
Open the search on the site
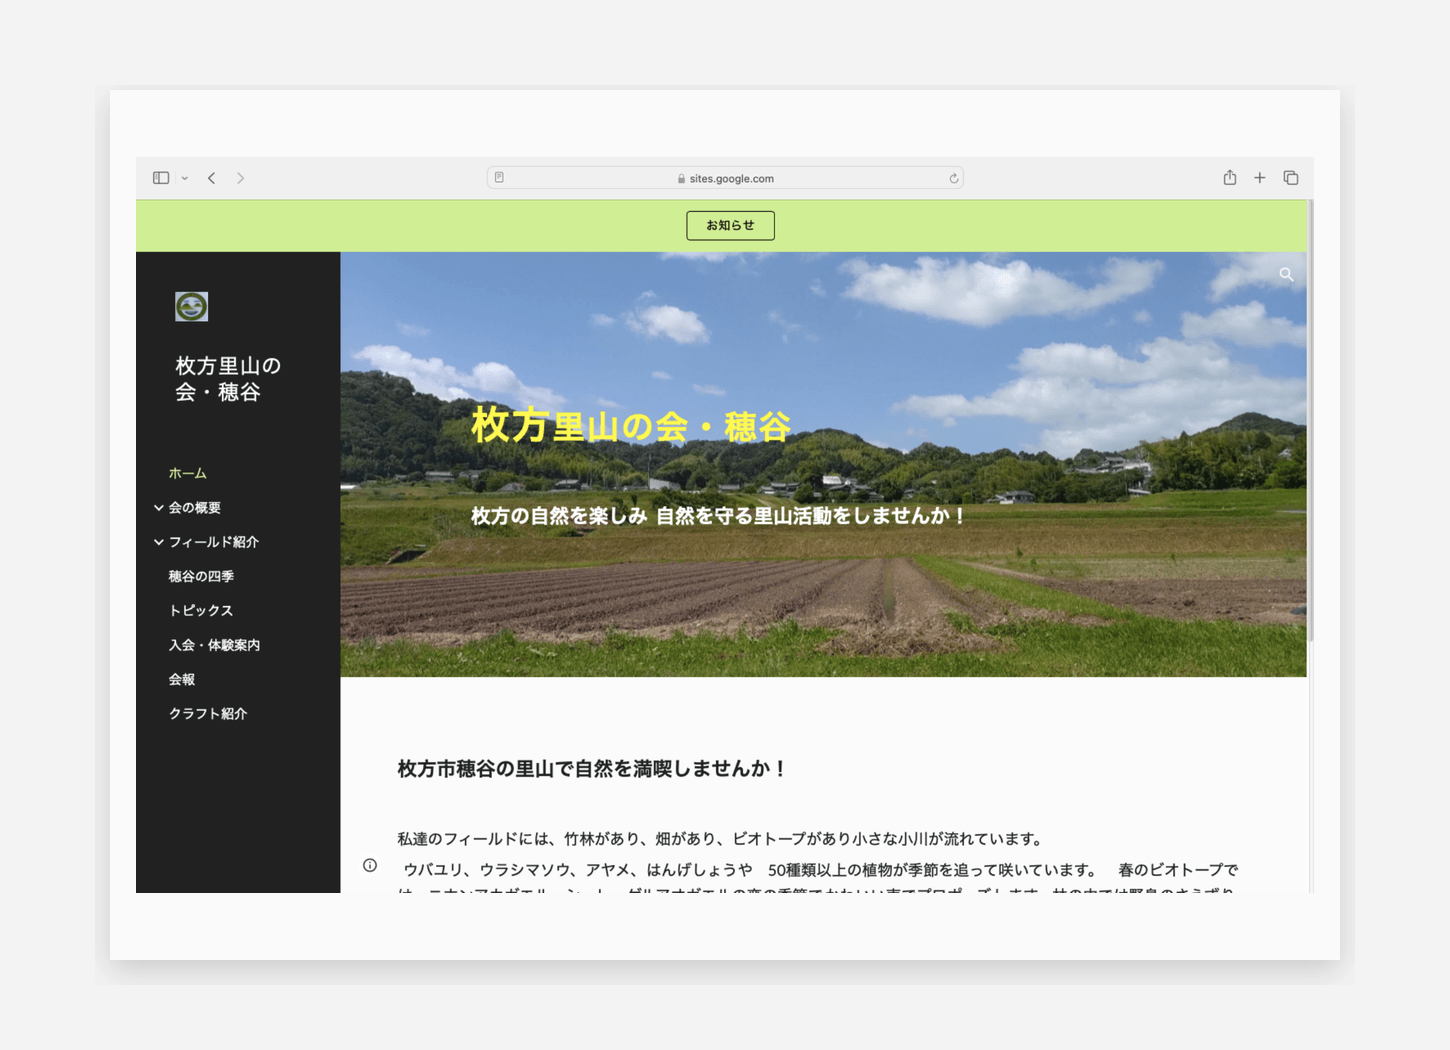coord(1286,274)
